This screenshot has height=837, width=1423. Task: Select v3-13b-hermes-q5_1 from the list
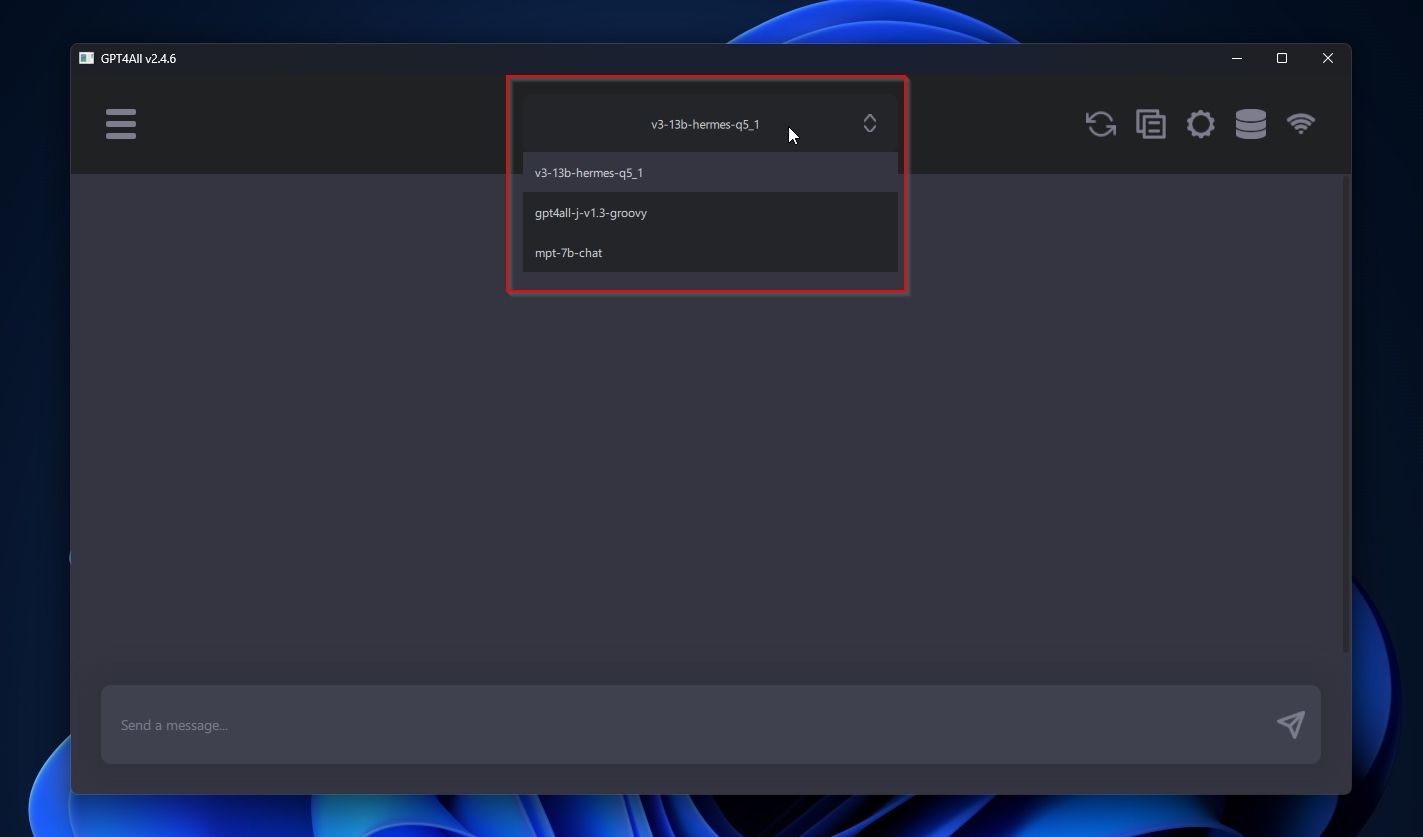[x=710, y=173]
